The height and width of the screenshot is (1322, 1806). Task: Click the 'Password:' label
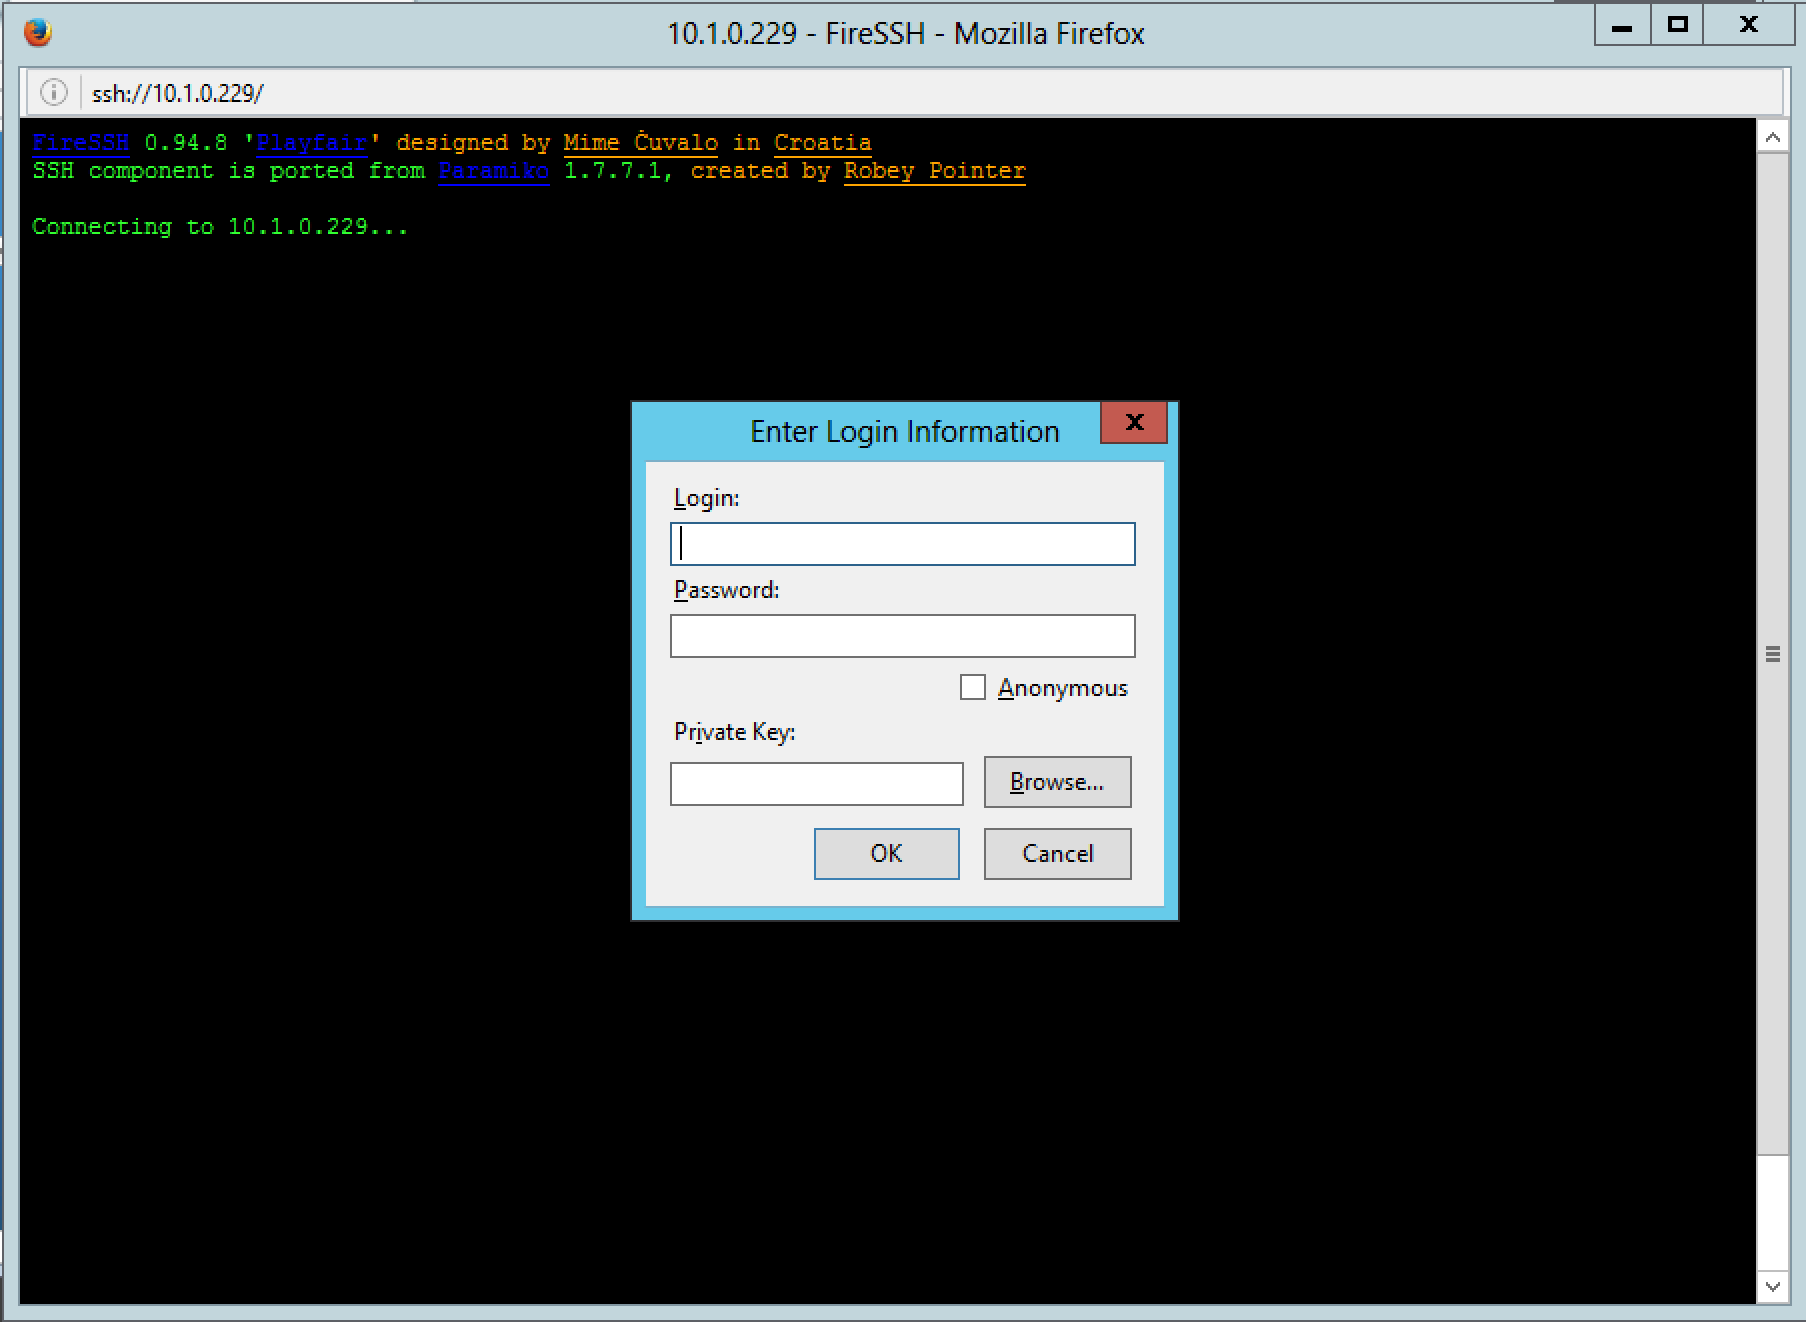point(727,590)
